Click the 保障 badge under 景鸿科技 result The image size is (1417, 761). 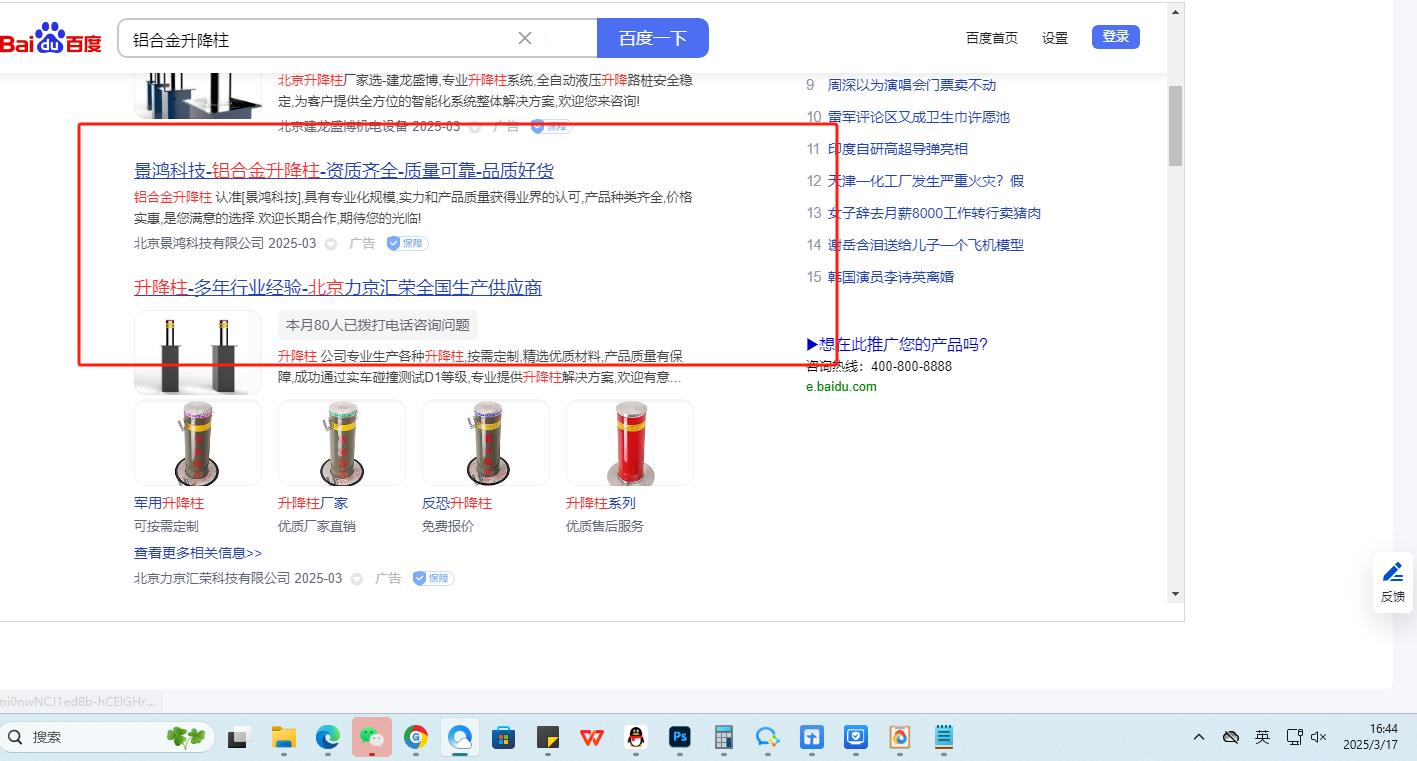tap(407, 243)
